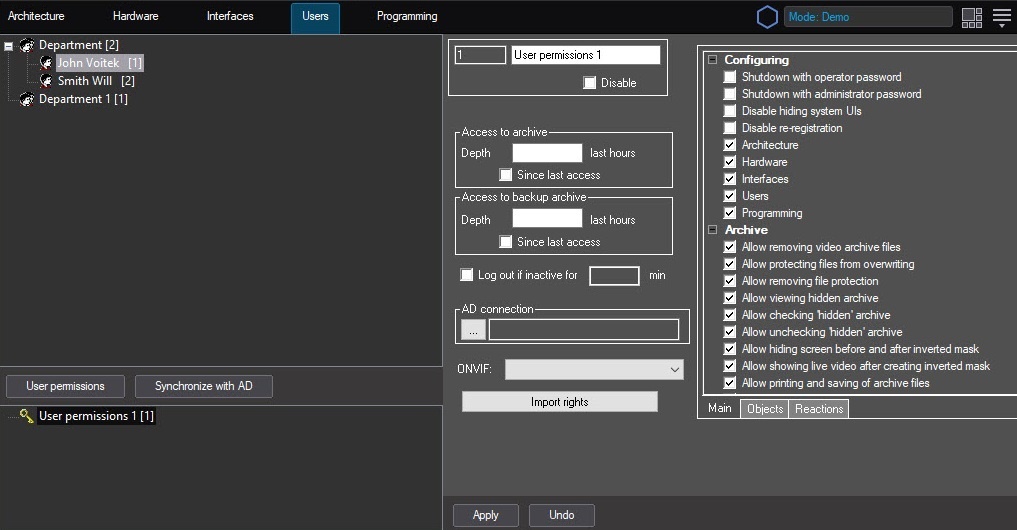Click the AD connection browse button
Screen dimensions: 1017x530
pos(473,330)
